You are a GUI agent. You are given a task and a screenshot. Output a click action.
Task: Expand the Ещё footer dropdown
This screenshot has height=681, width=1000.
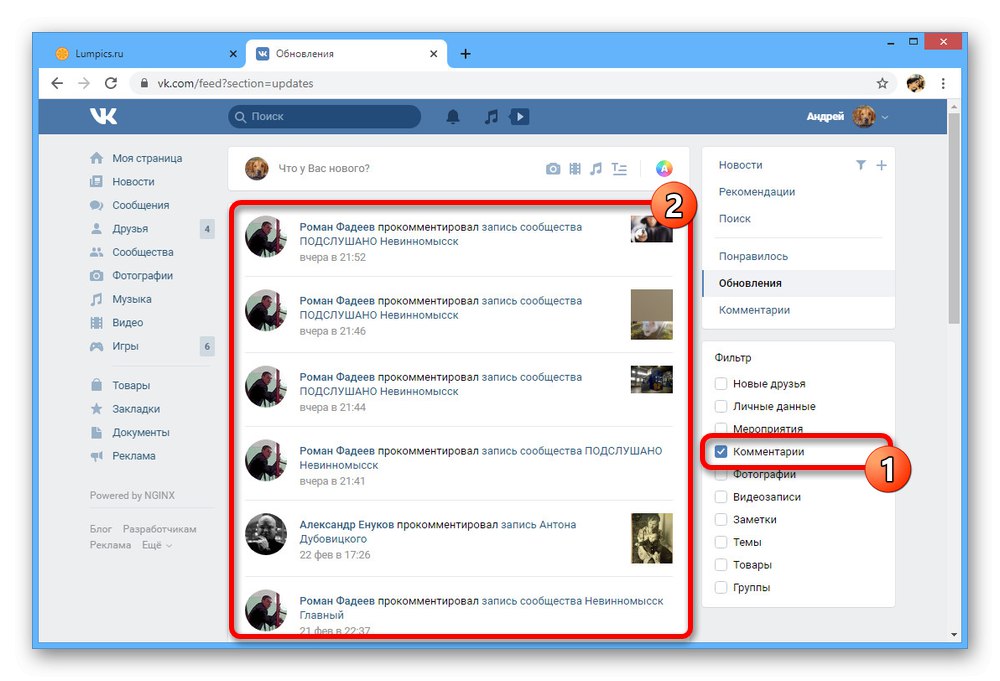coord(157,545)
